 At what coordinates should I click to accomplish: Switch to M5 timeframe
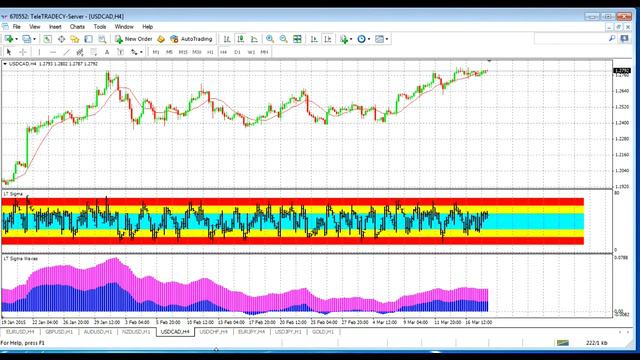tap(169, 52)
